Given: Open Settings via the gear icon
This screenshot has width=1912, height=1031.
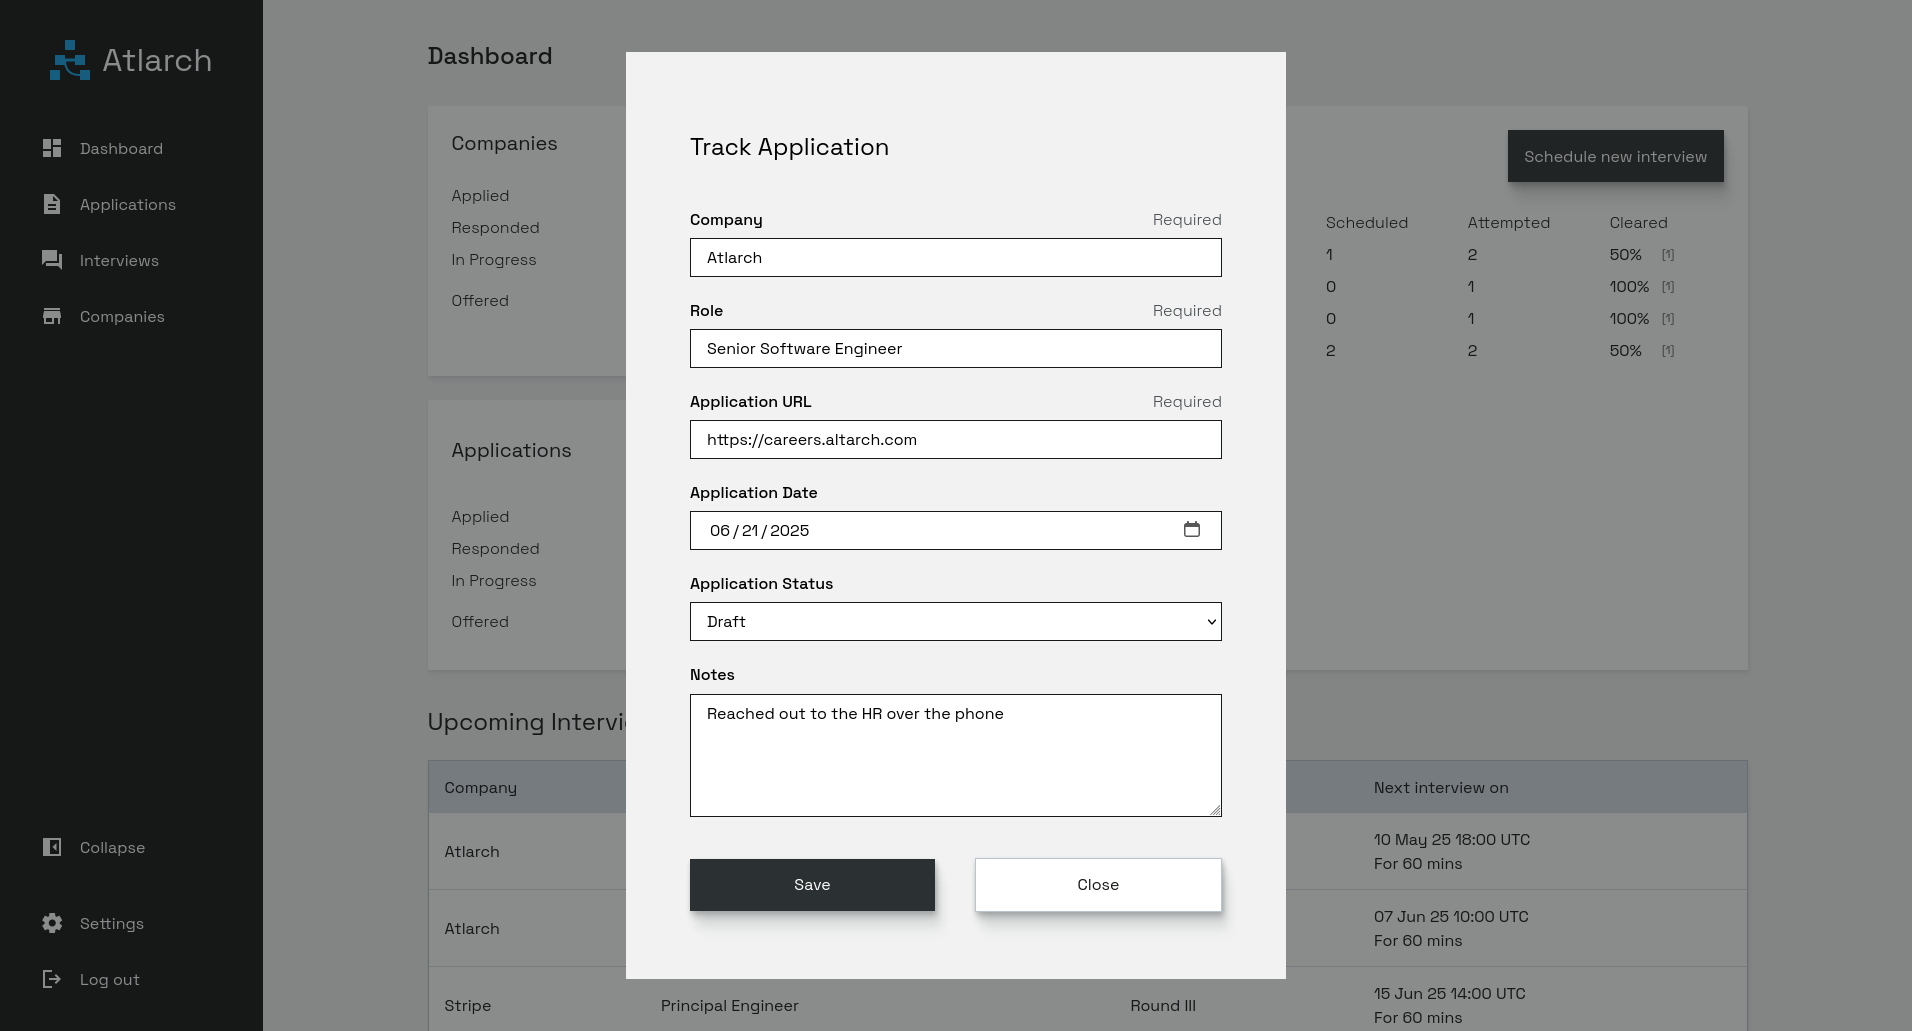Looking at the screenshot, I should (x=52, y=923).
